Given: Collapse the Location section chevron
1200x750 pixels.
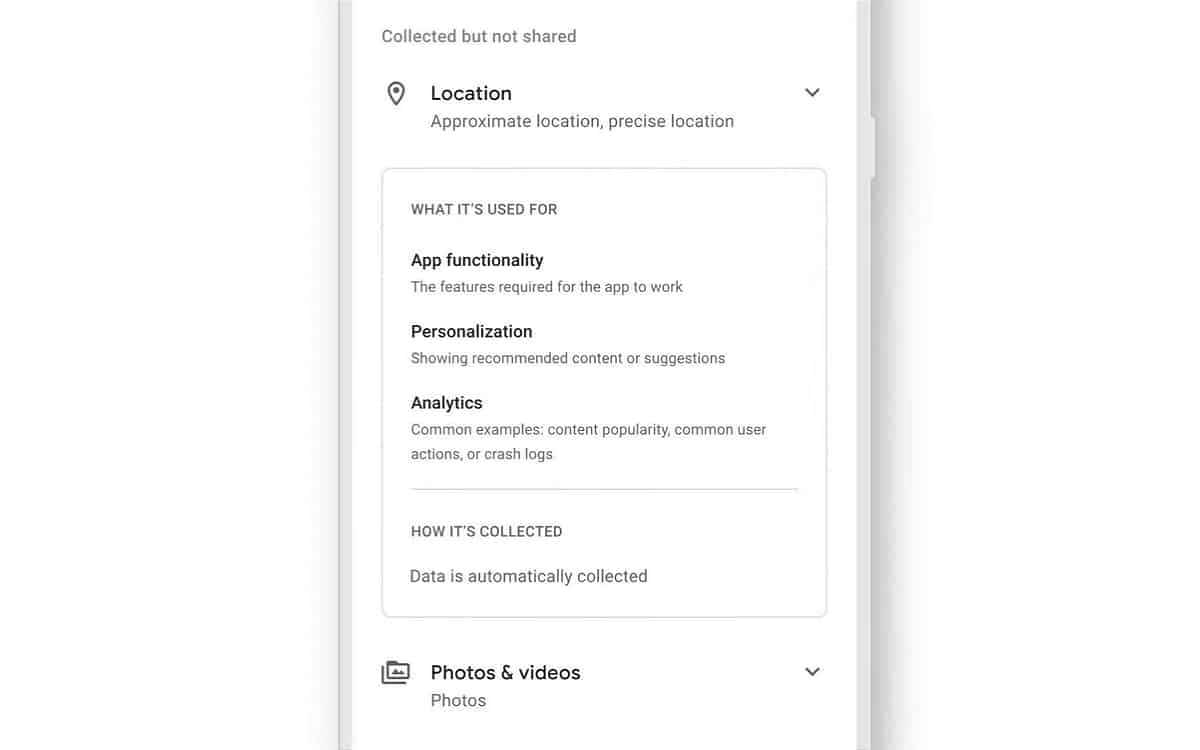Looking at the screenshot, I should (812, 93).
